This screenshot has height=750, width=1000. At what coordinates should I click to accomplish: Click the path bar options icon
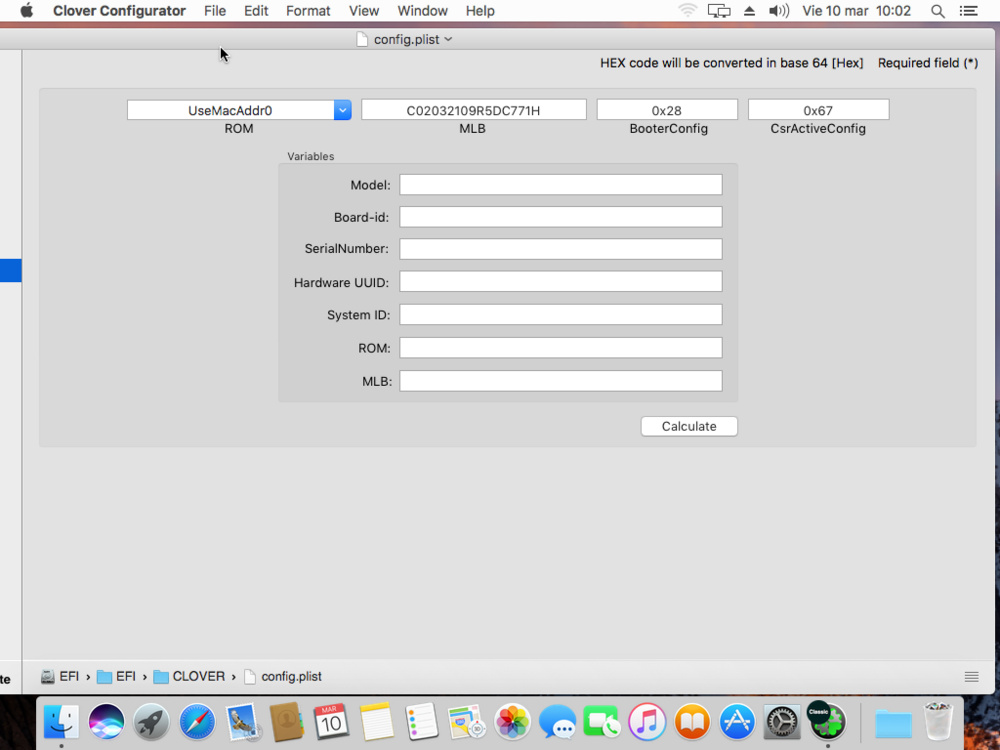971,677
